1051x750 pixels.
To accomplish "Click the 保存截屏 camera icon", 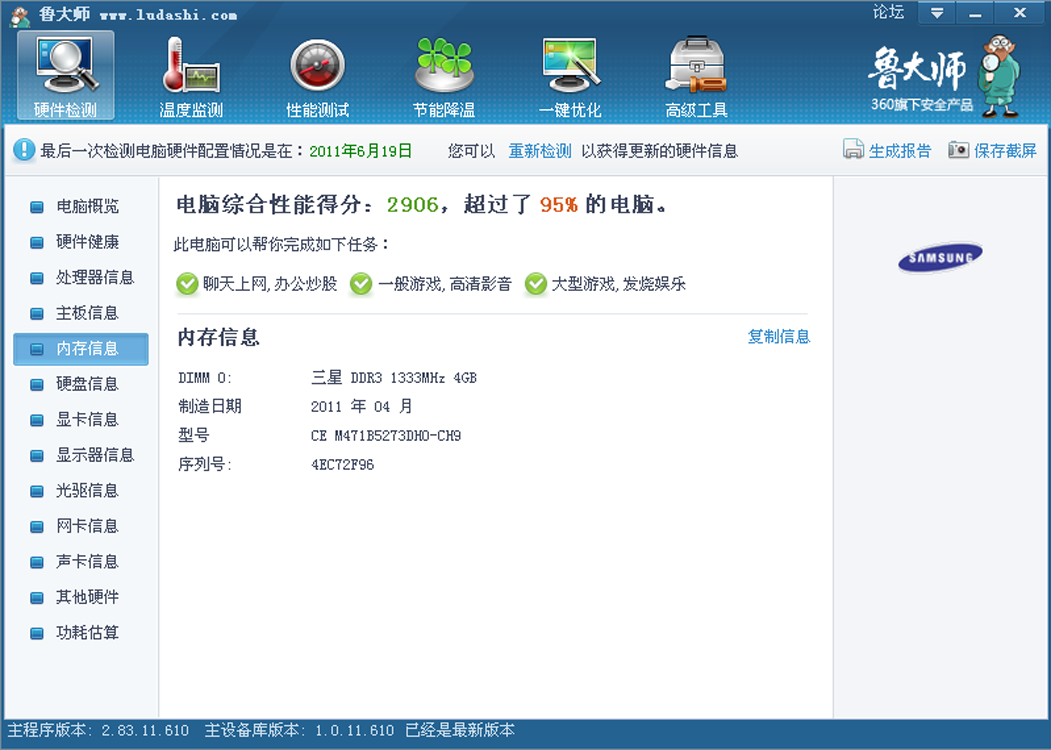I will tap(959, 149).
